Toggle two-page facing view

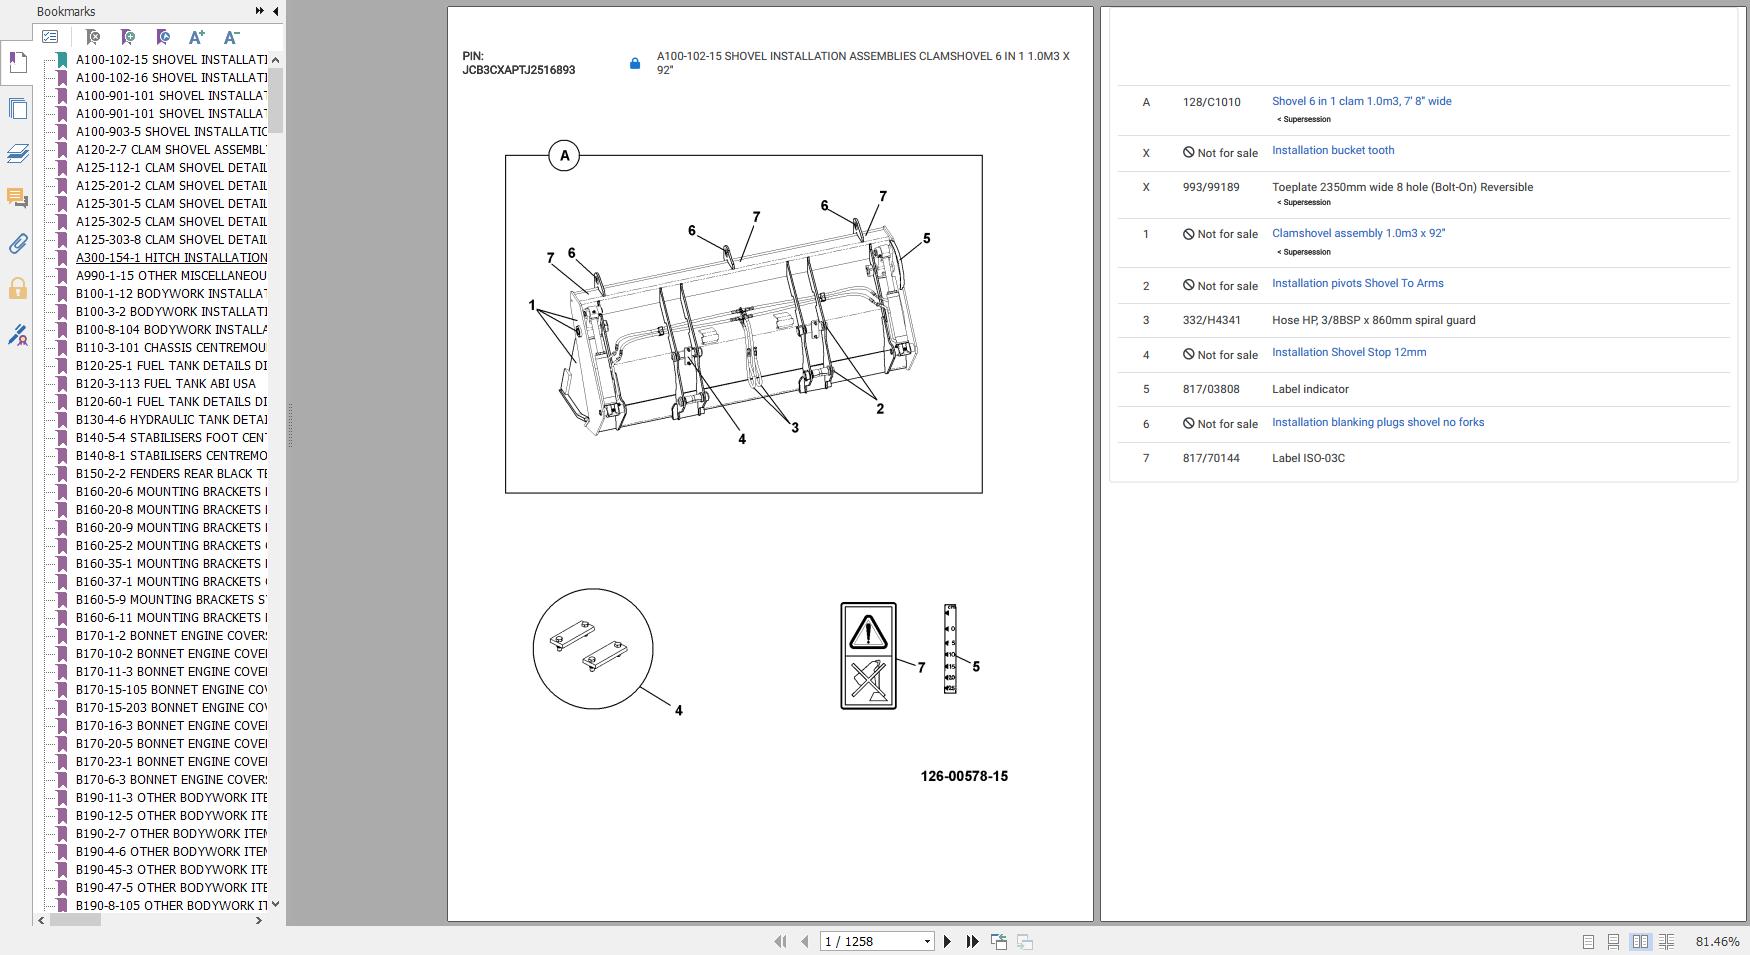(x=1640, y=941)
